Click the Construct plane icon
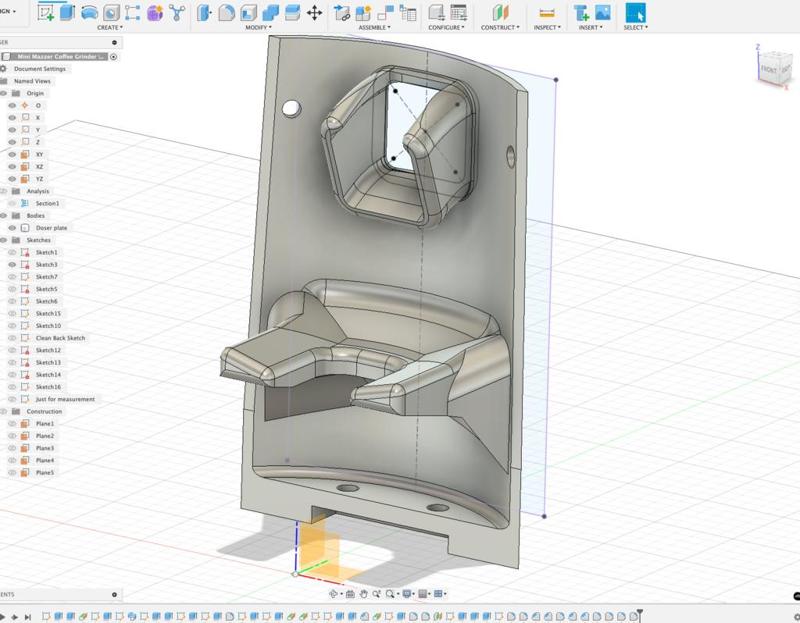 tap(501, 13)
